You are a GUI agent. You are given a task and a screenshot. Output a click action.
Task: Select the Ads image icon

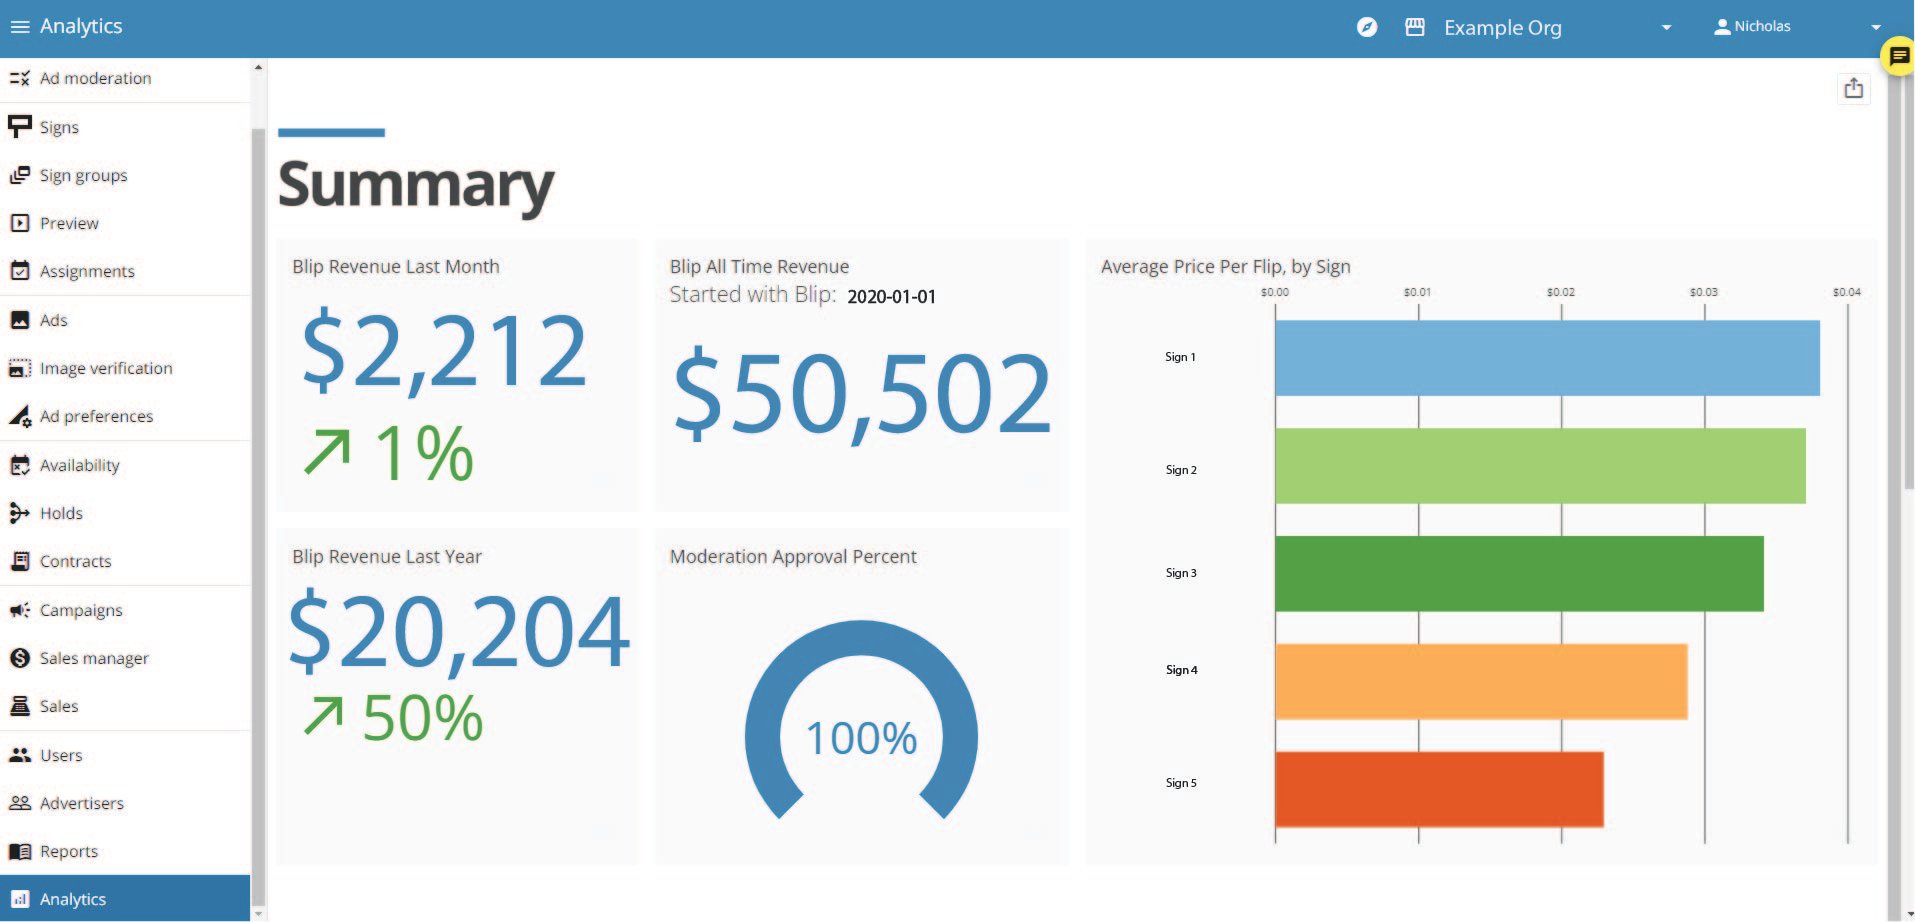pyautogui.click(x=20, y=319)
